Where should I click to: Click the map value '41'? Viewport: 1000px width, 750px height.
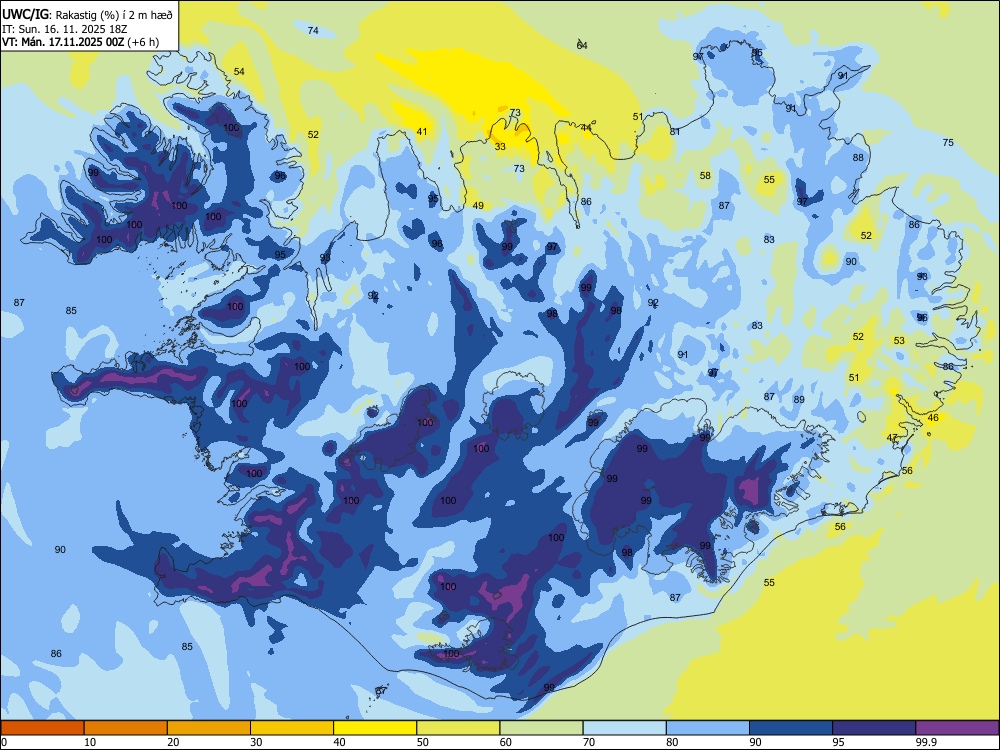point(422,132)
